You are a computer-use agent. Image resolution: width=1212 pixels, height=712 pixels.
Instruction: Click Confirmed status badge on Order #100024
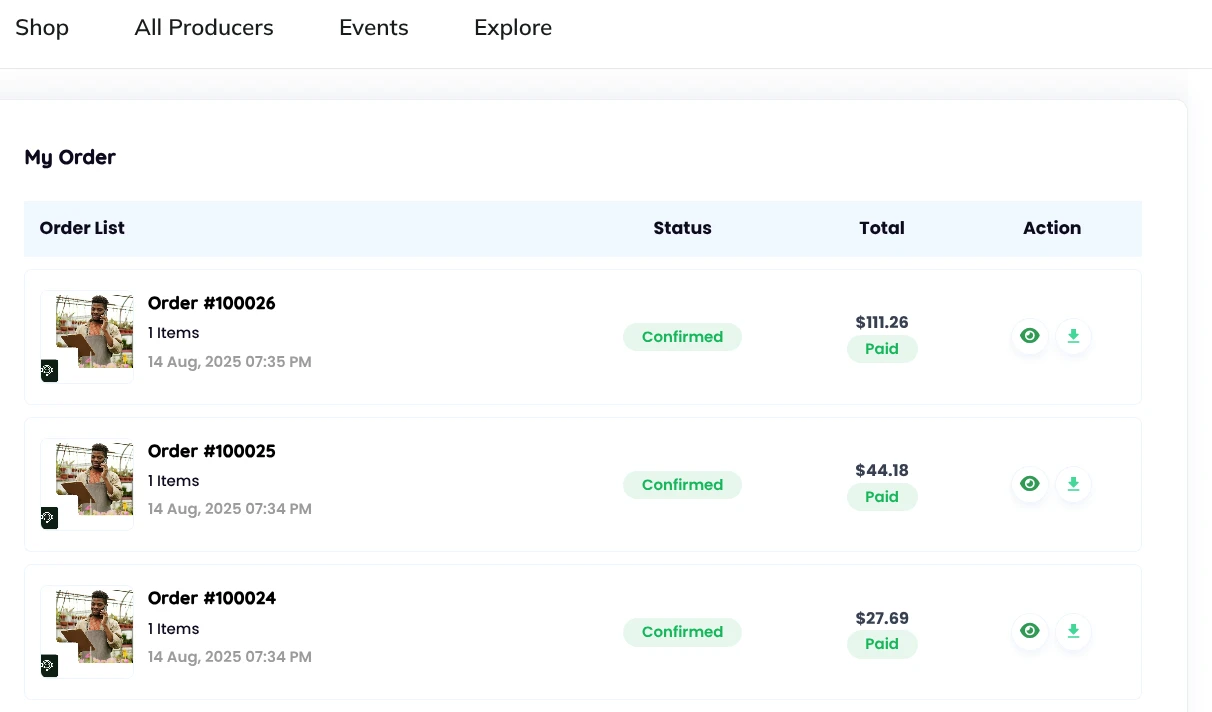point(682,632)
